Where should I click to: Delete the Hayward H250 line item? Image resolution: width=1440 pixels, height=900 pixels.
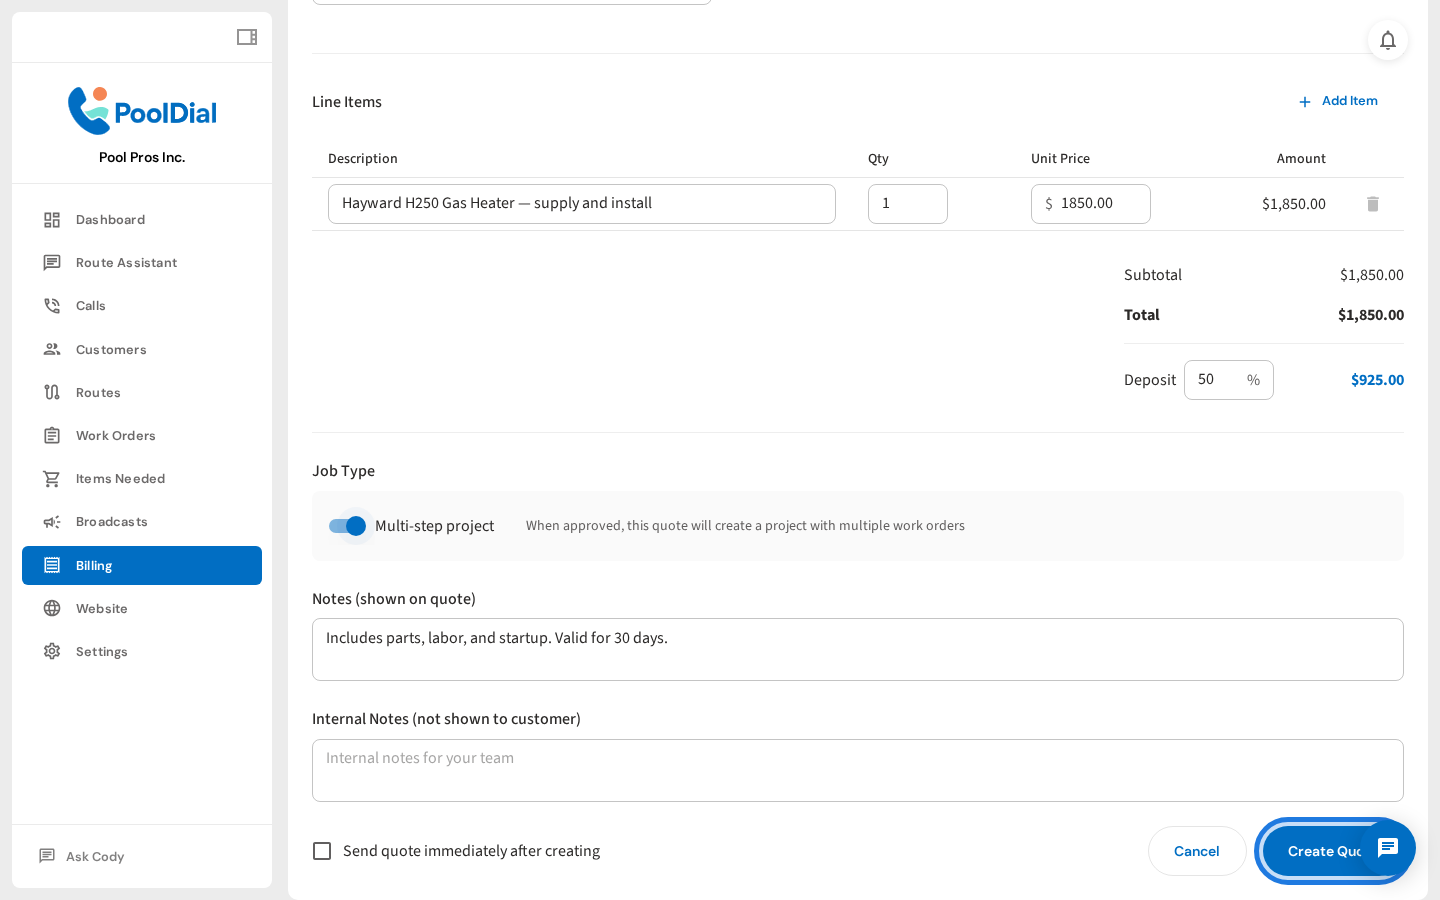[x=1372, y=204]
